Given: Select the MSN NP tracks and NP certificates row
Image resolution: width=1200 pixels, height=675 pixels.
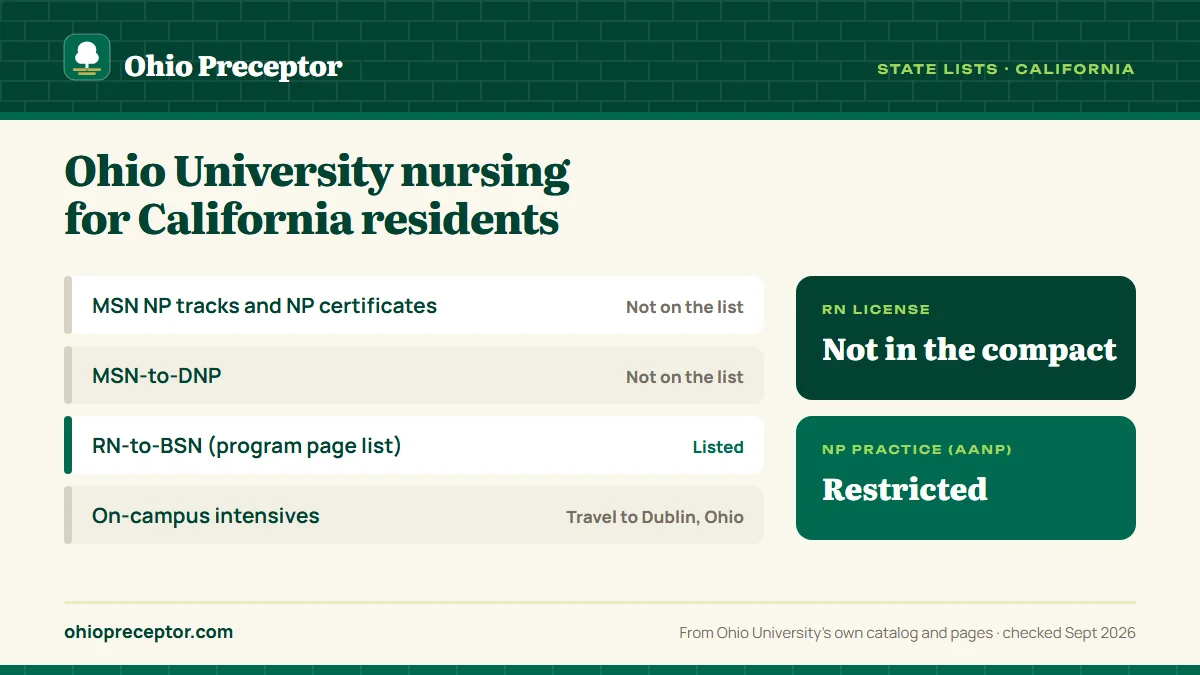Looking at the screenshot, I should click(414, 305).
